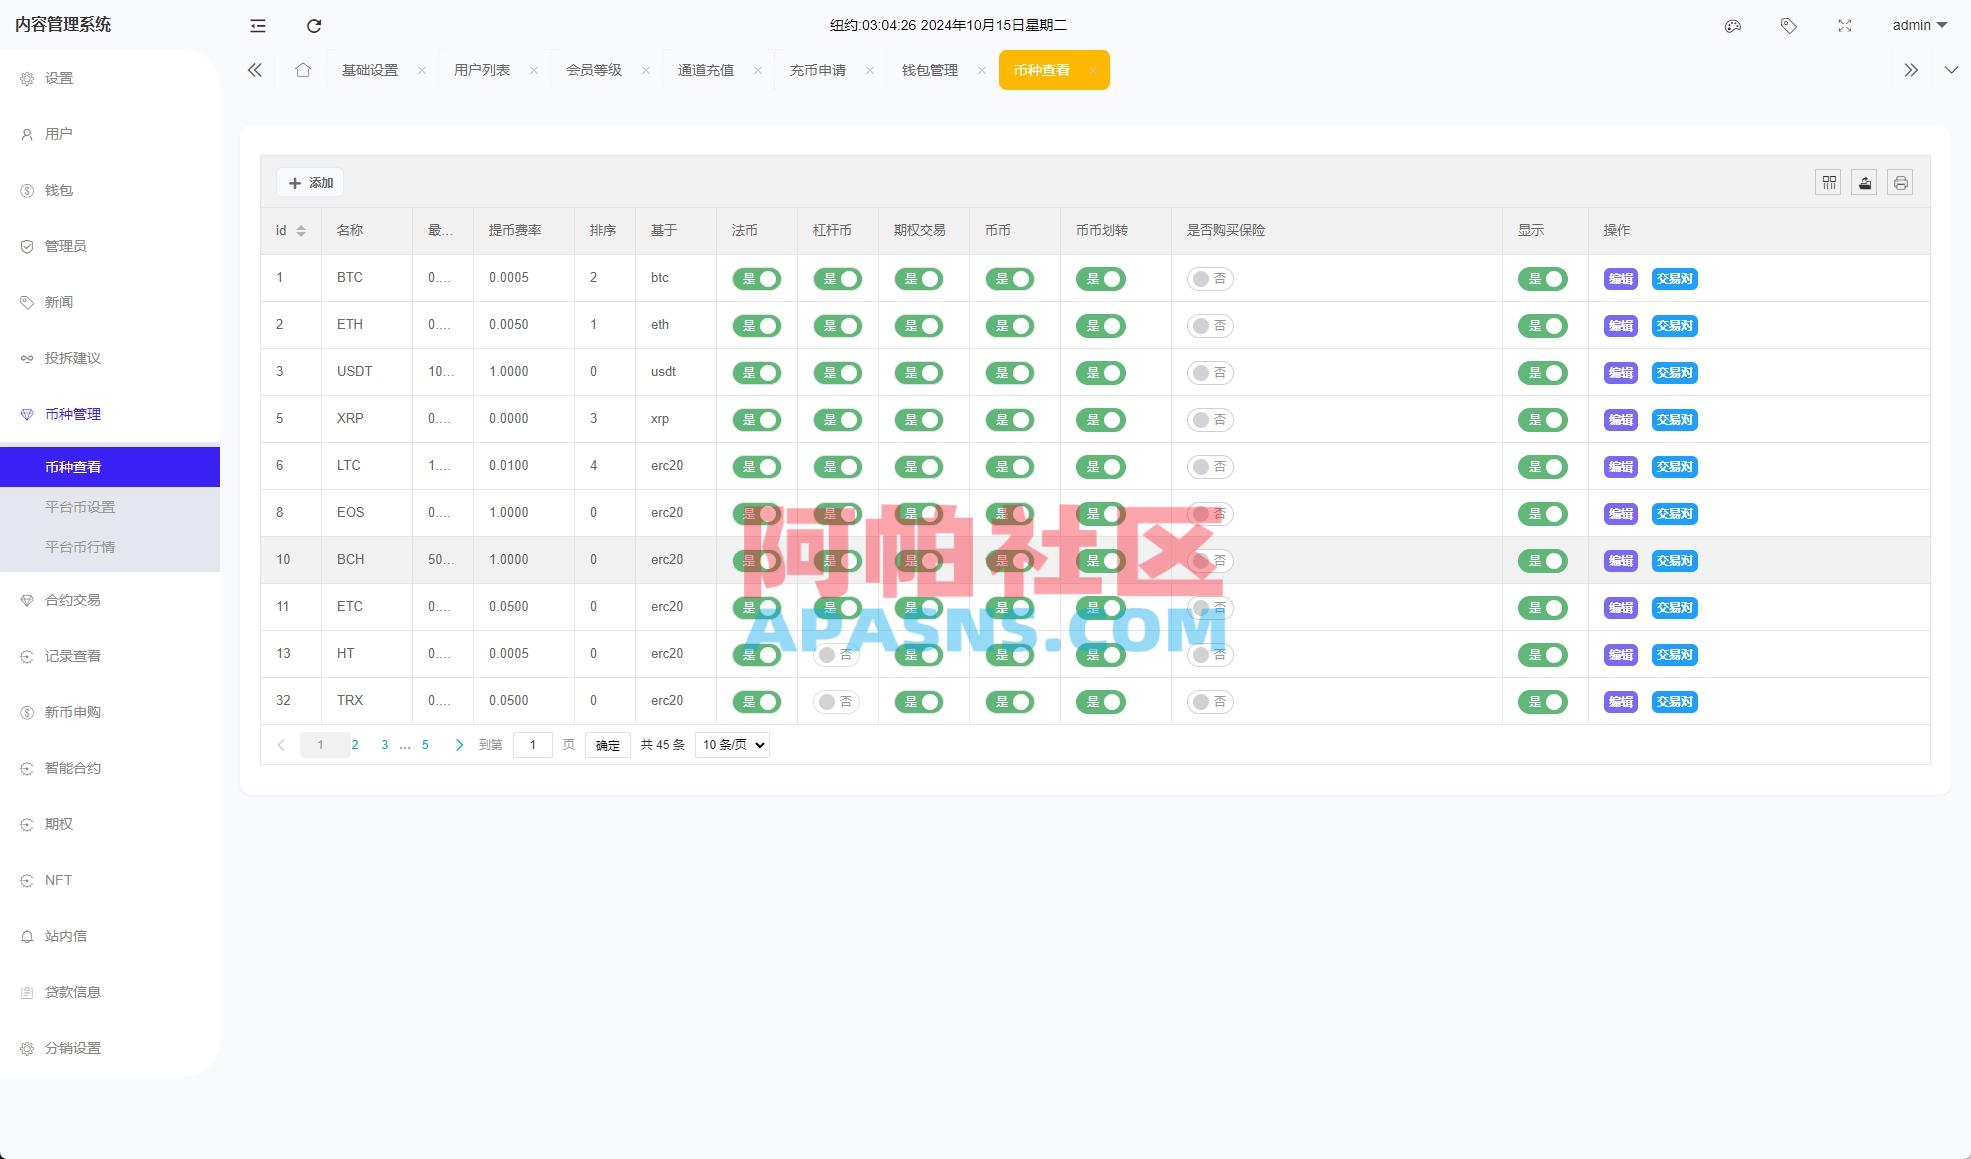1971x1159 pixels.
Task: Switch to the 钱包管理 tab
Action: pos(929,70)
